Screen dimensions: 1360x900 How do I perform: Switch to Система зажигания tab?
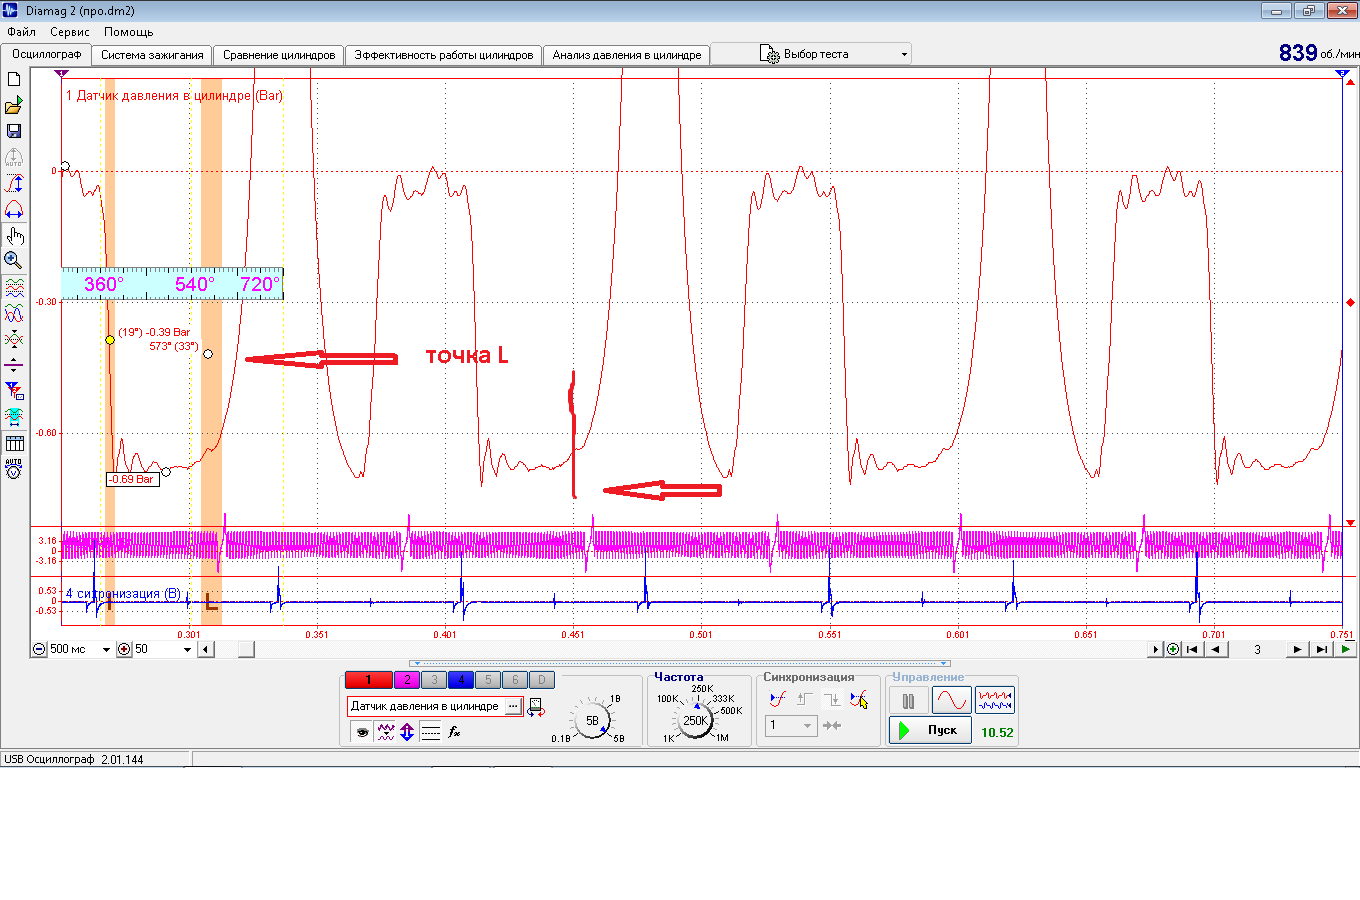(152, 55)
